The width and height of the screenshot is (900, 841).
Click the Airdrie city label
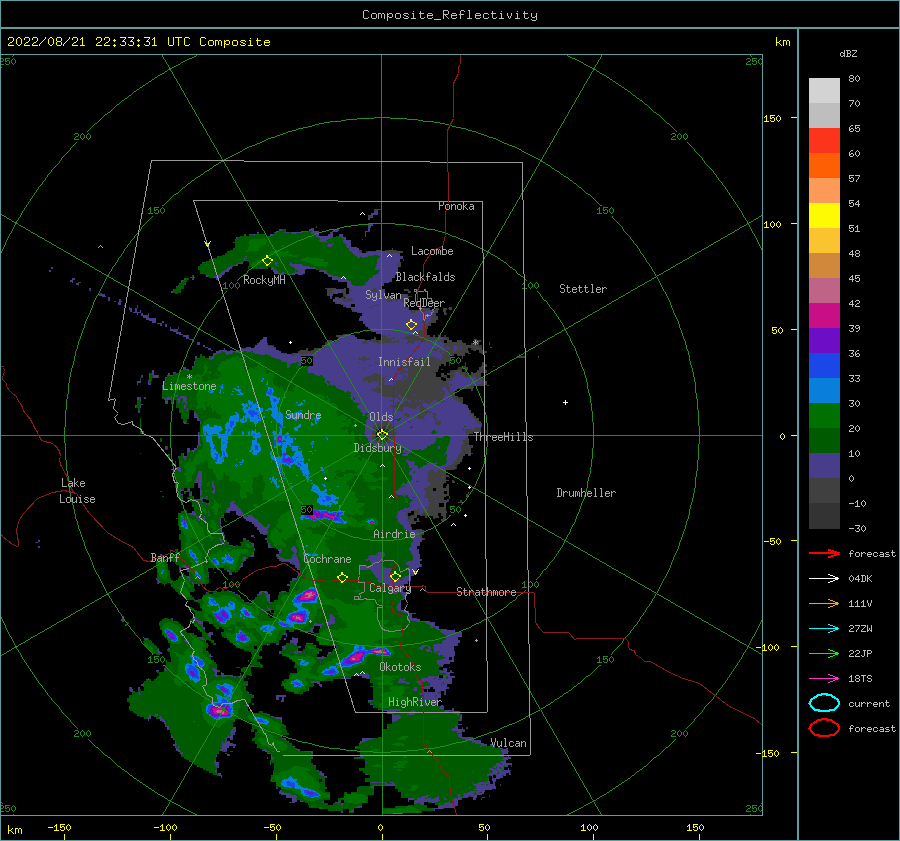point(394,534)
